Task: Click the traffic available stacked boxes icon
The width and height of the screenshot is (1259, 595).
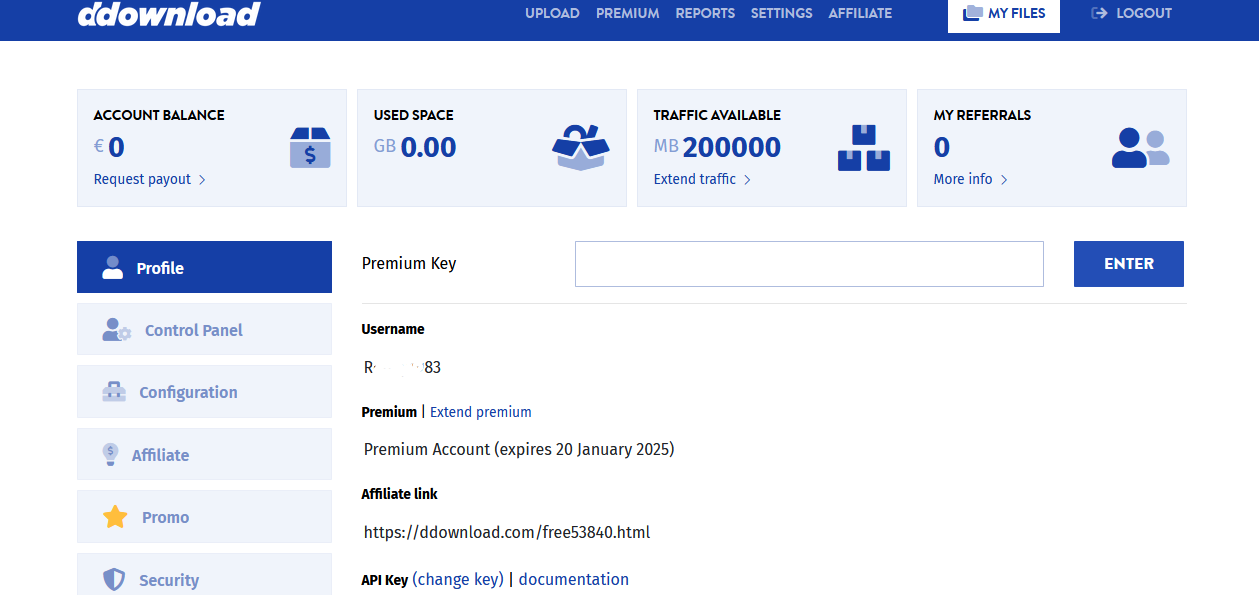Action: coord(863,148)
